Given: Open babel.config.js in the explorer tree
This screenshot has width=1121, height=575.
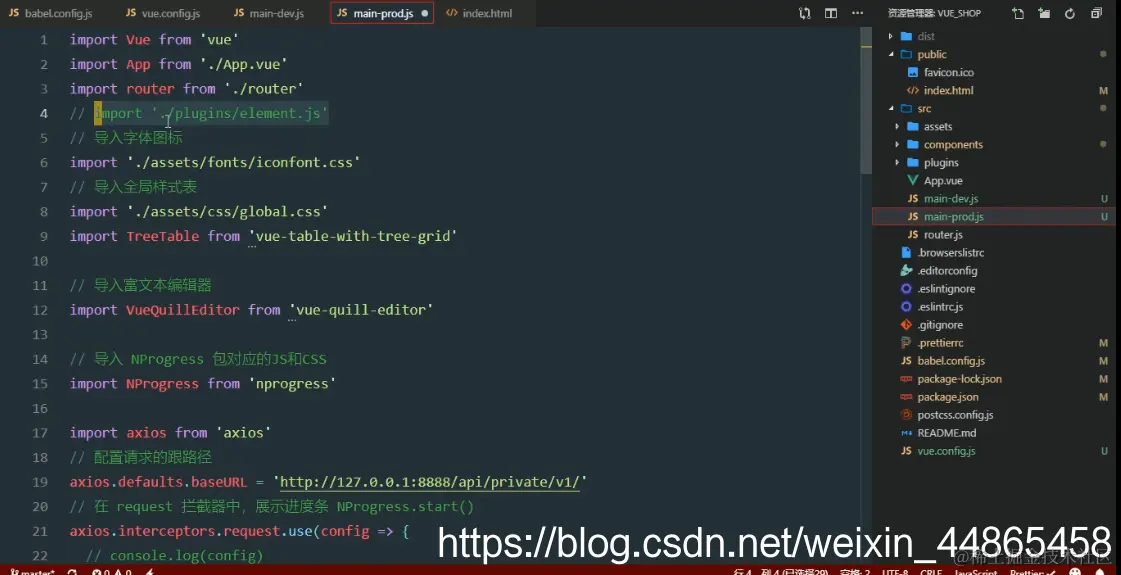Looking at the screenshot, I should pyautogui.click(x=951, y=360).
